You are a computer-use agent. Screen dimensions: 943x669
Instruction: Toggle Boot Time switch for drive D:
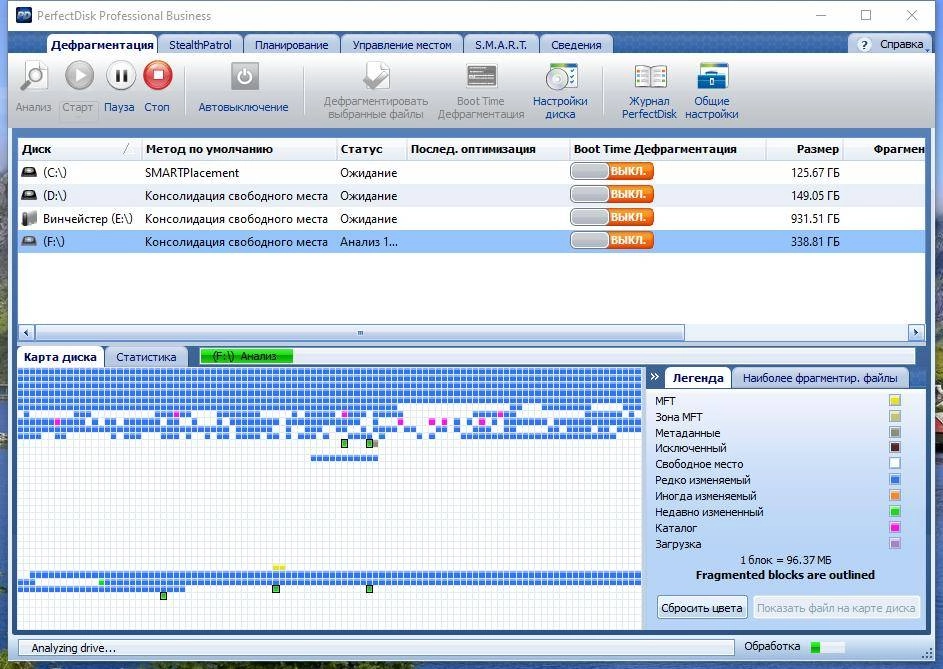click(612, 194)
